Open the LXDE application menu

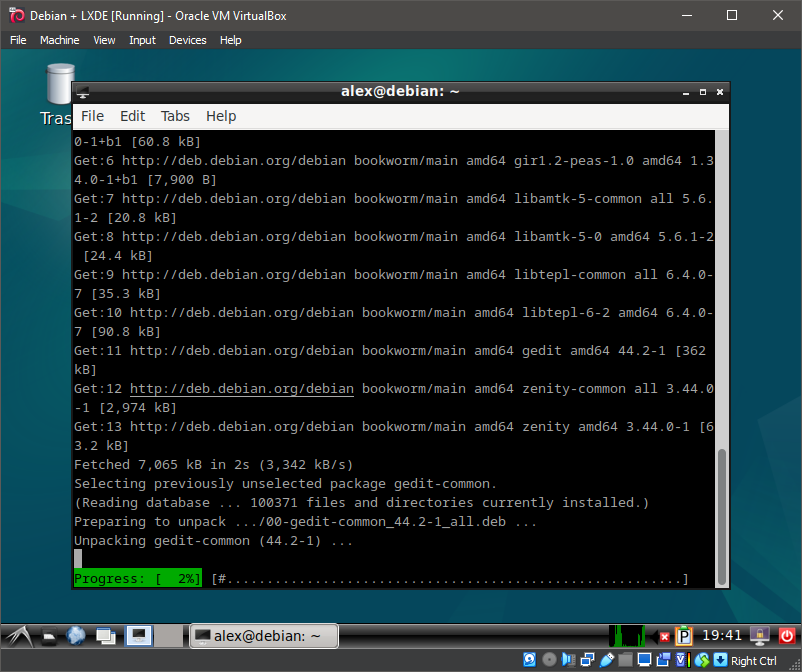pyautogui.click(x=18, y=635)
